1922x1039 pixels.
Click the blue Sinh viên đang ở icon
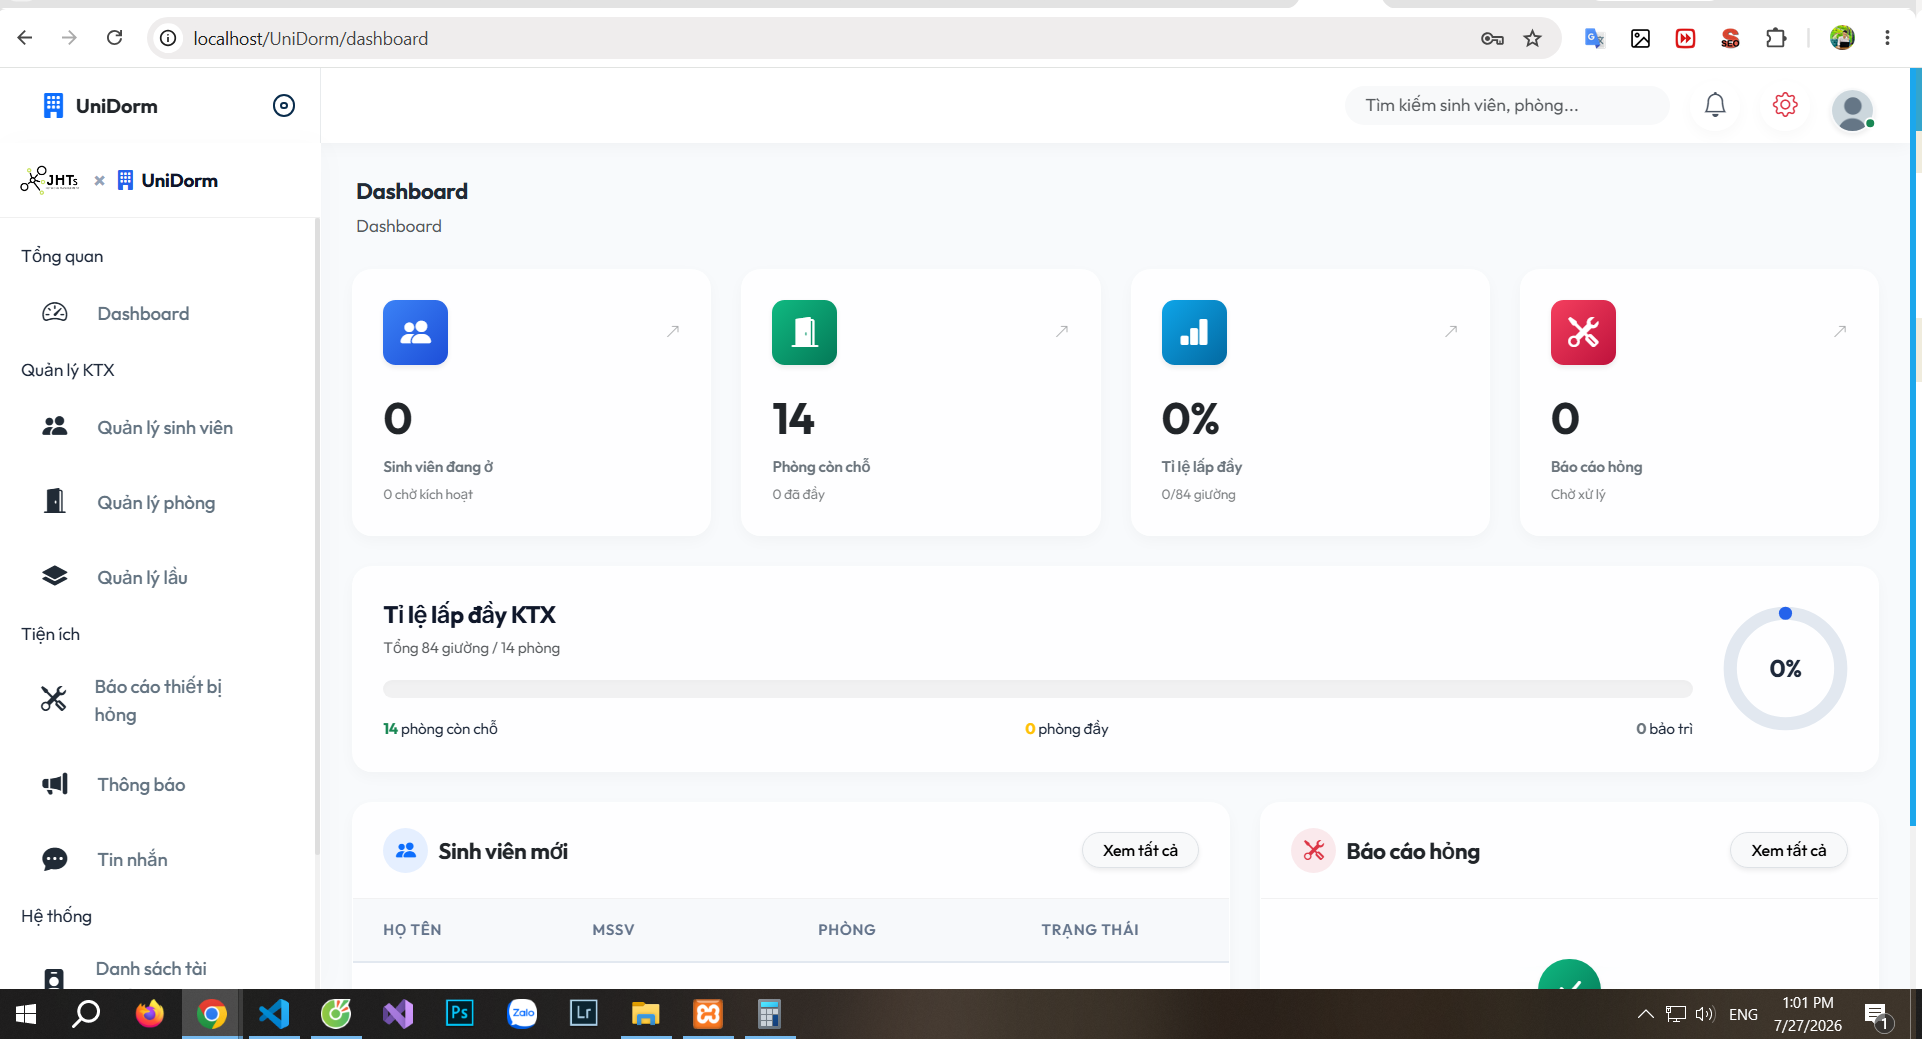[x=415, y=333]
